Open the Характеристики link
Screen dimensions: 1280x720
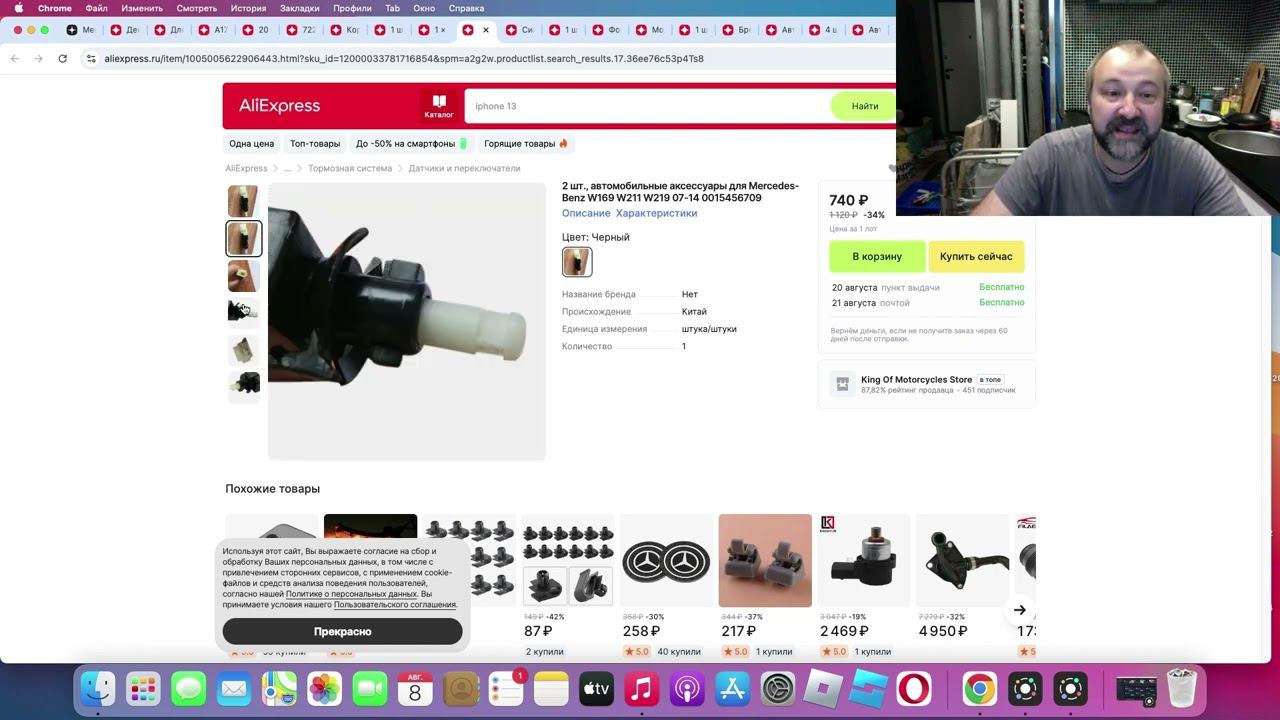click(x=656, y=213)
